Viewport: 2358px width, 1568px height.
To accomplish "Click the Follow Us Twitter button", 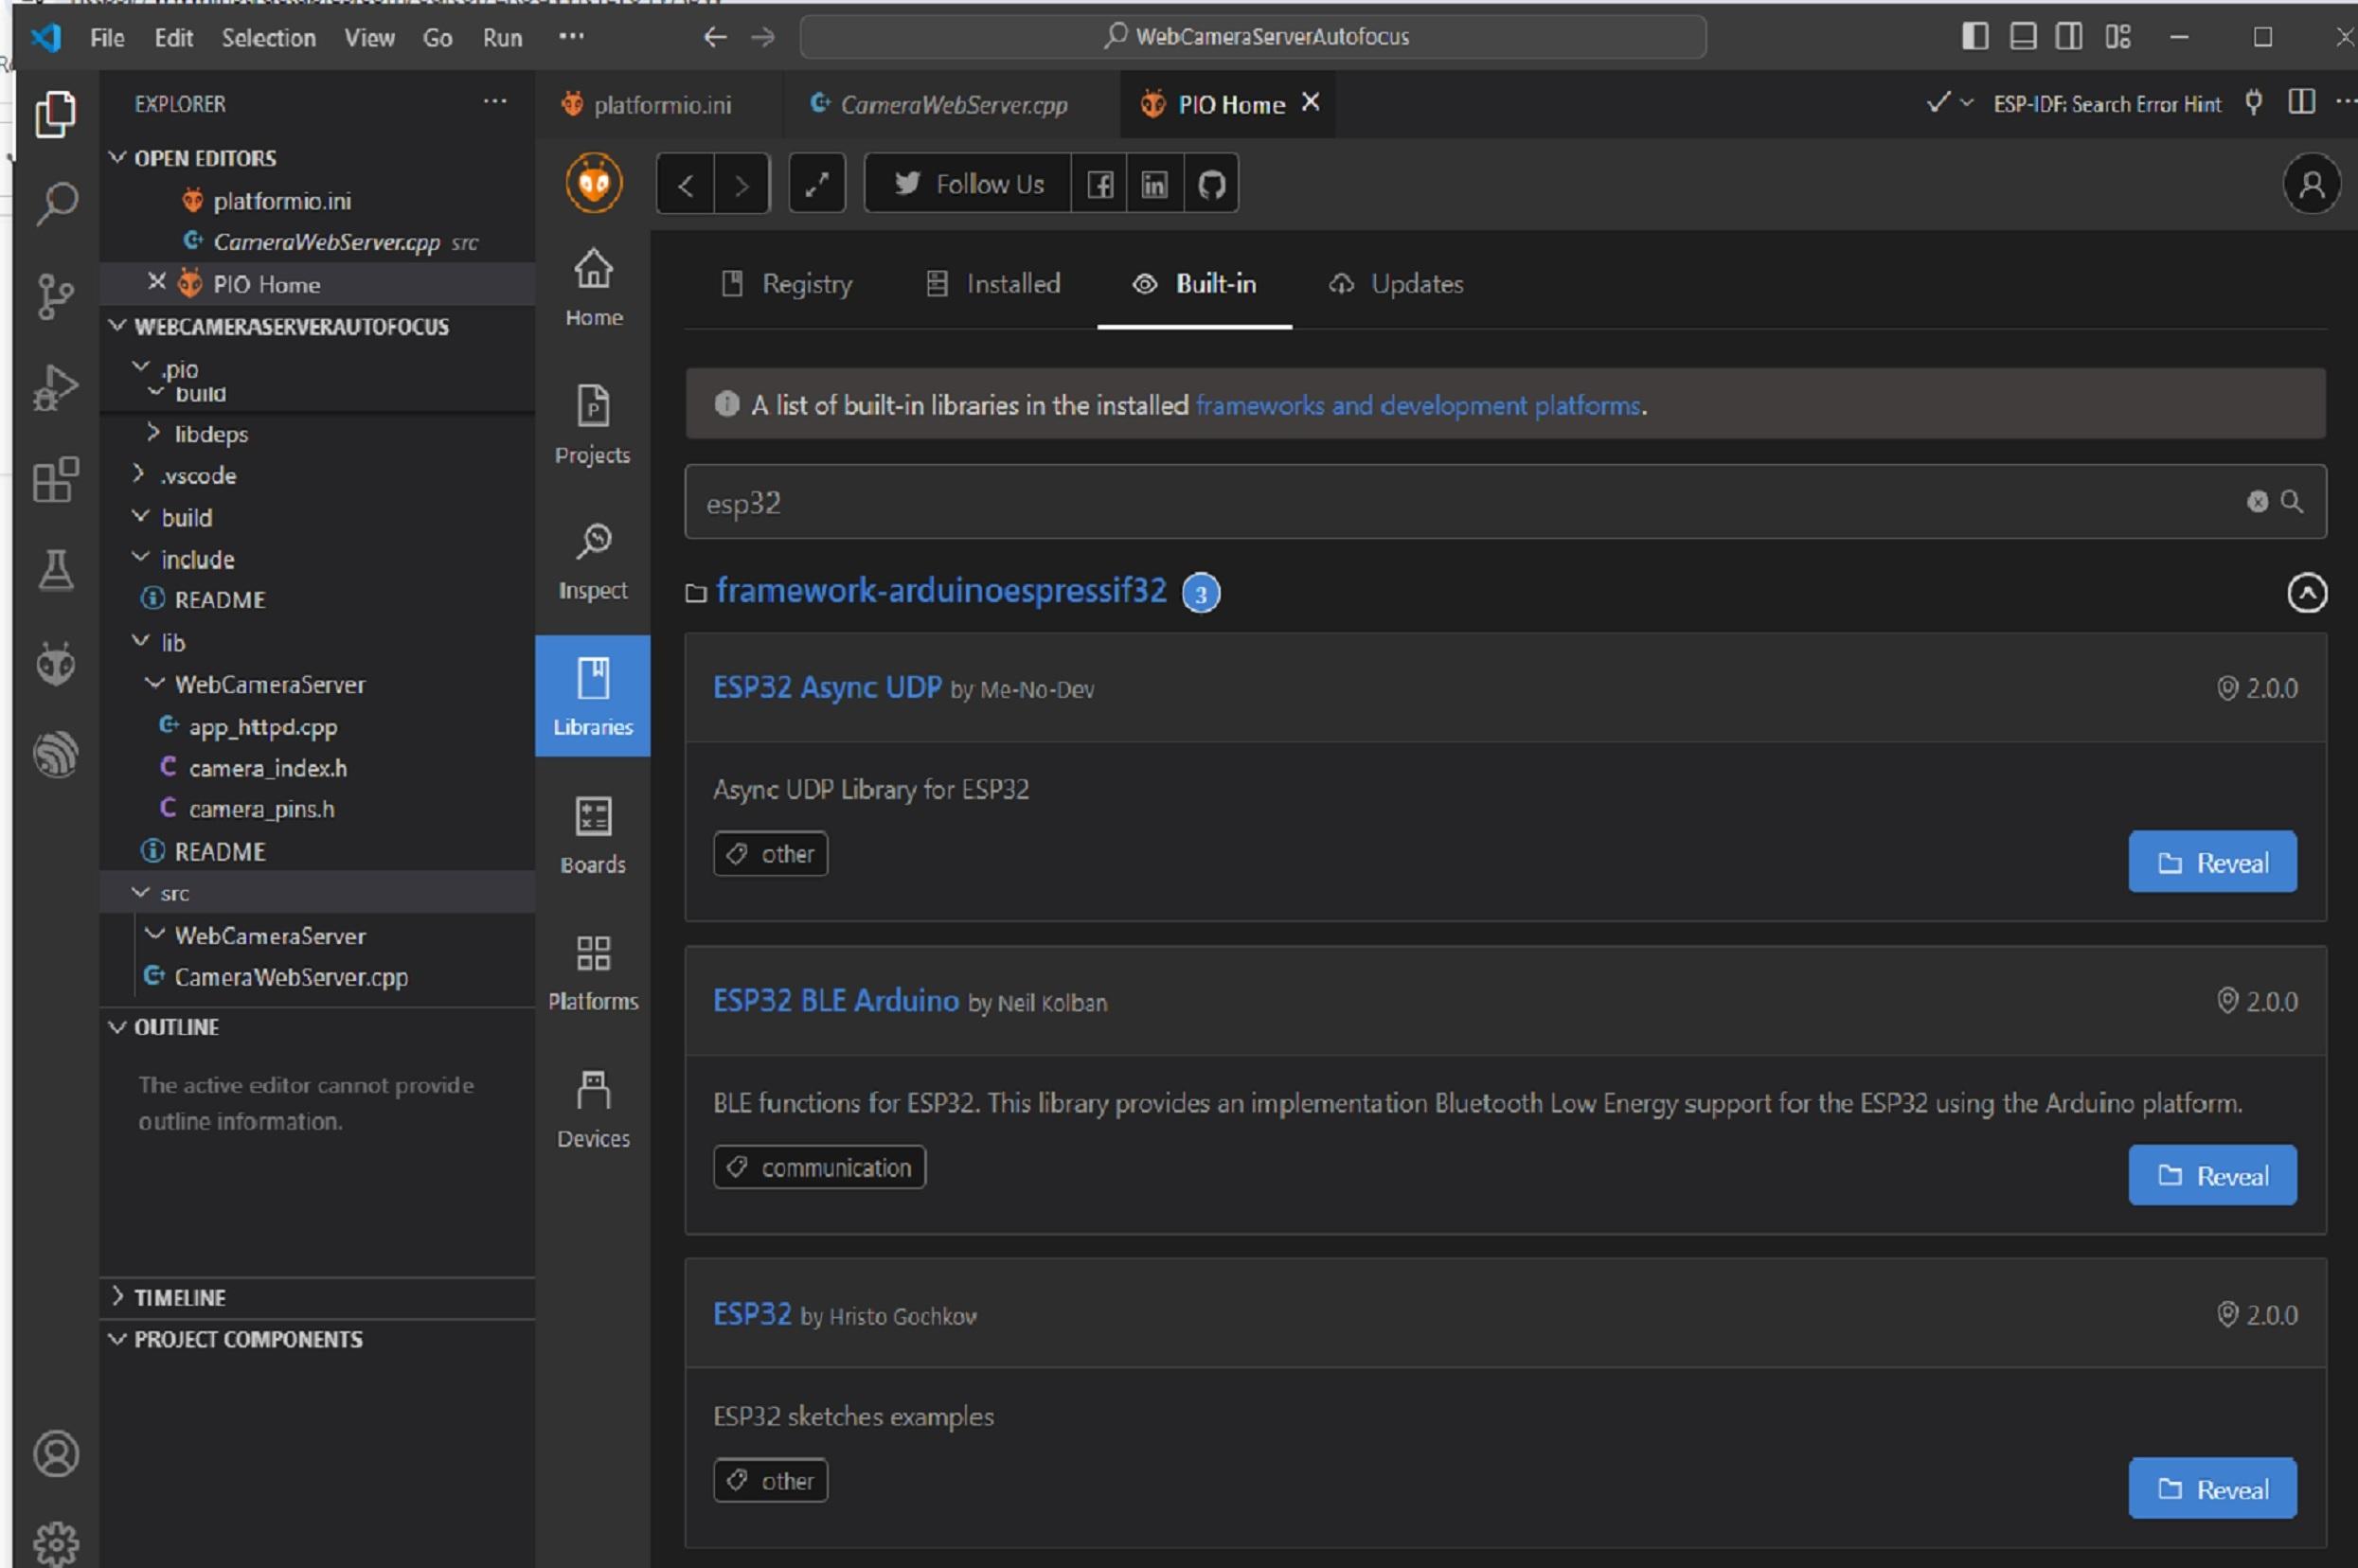I will (967, 184).
